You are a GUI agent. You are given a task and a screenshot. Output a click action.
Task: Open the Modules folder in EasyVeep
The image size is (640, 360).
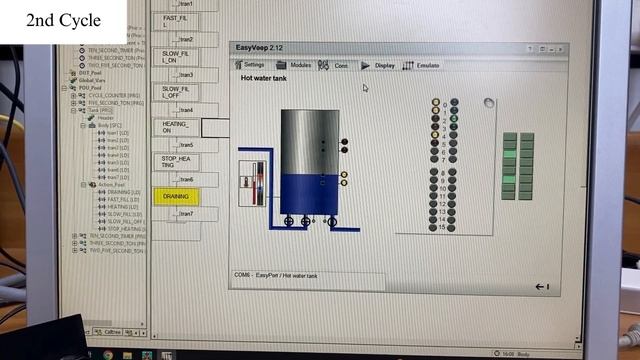[293, 65]
